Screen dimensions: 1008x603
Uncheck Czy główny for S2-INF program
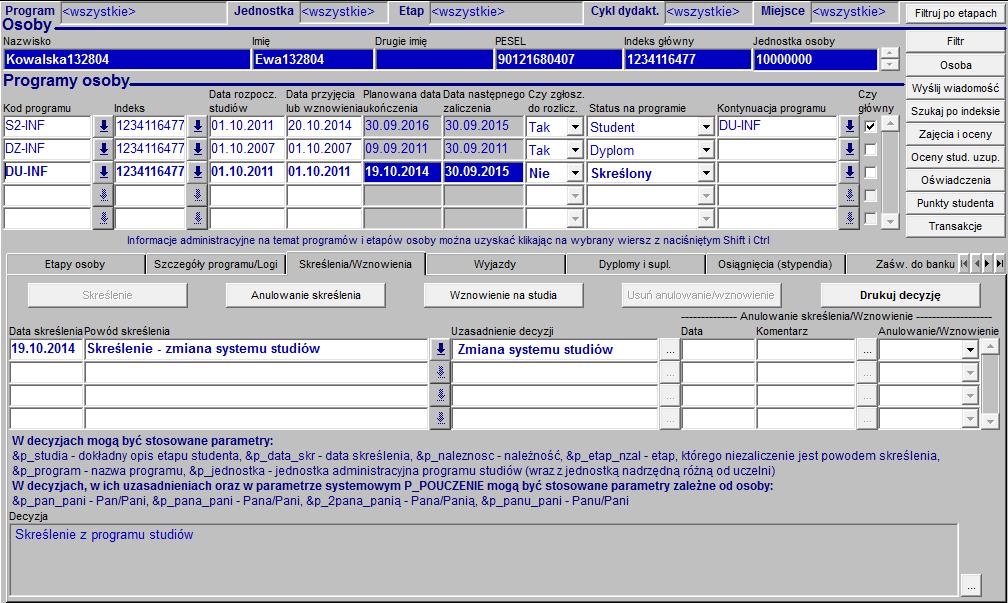coord(870,126)
